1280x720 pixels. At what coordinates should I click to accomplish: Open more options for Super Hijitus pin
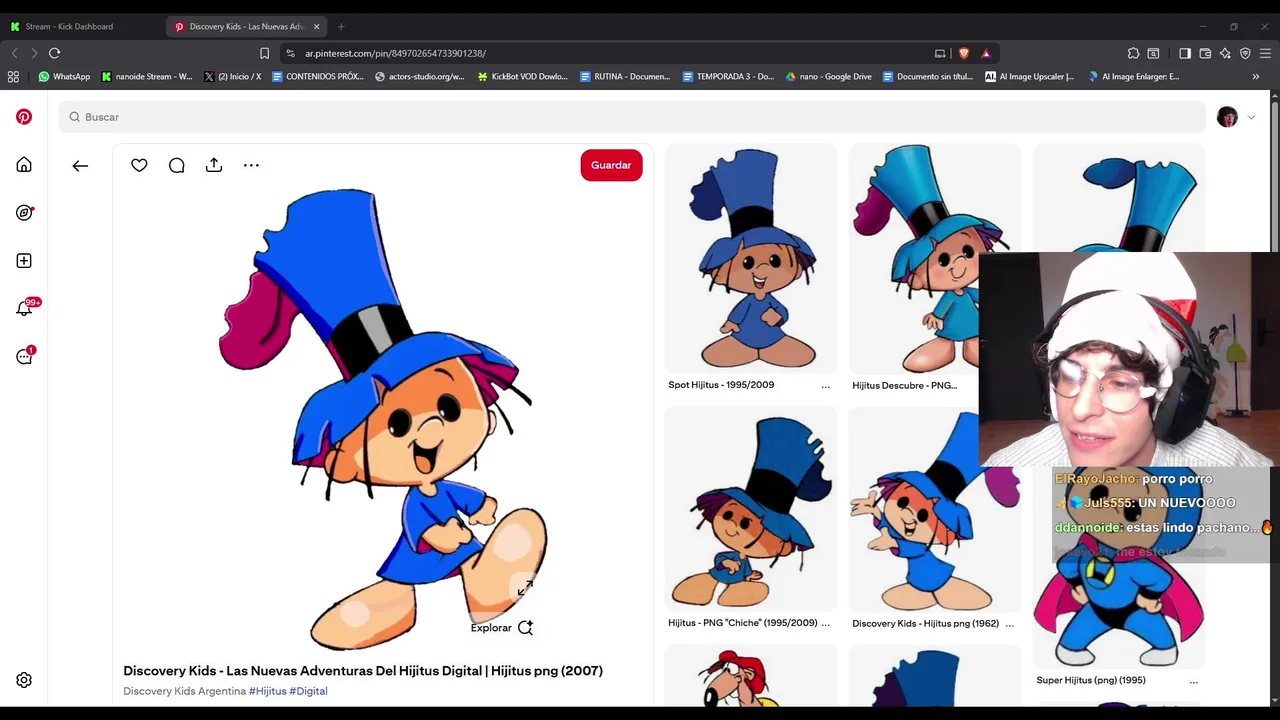tap(1193, 681)
